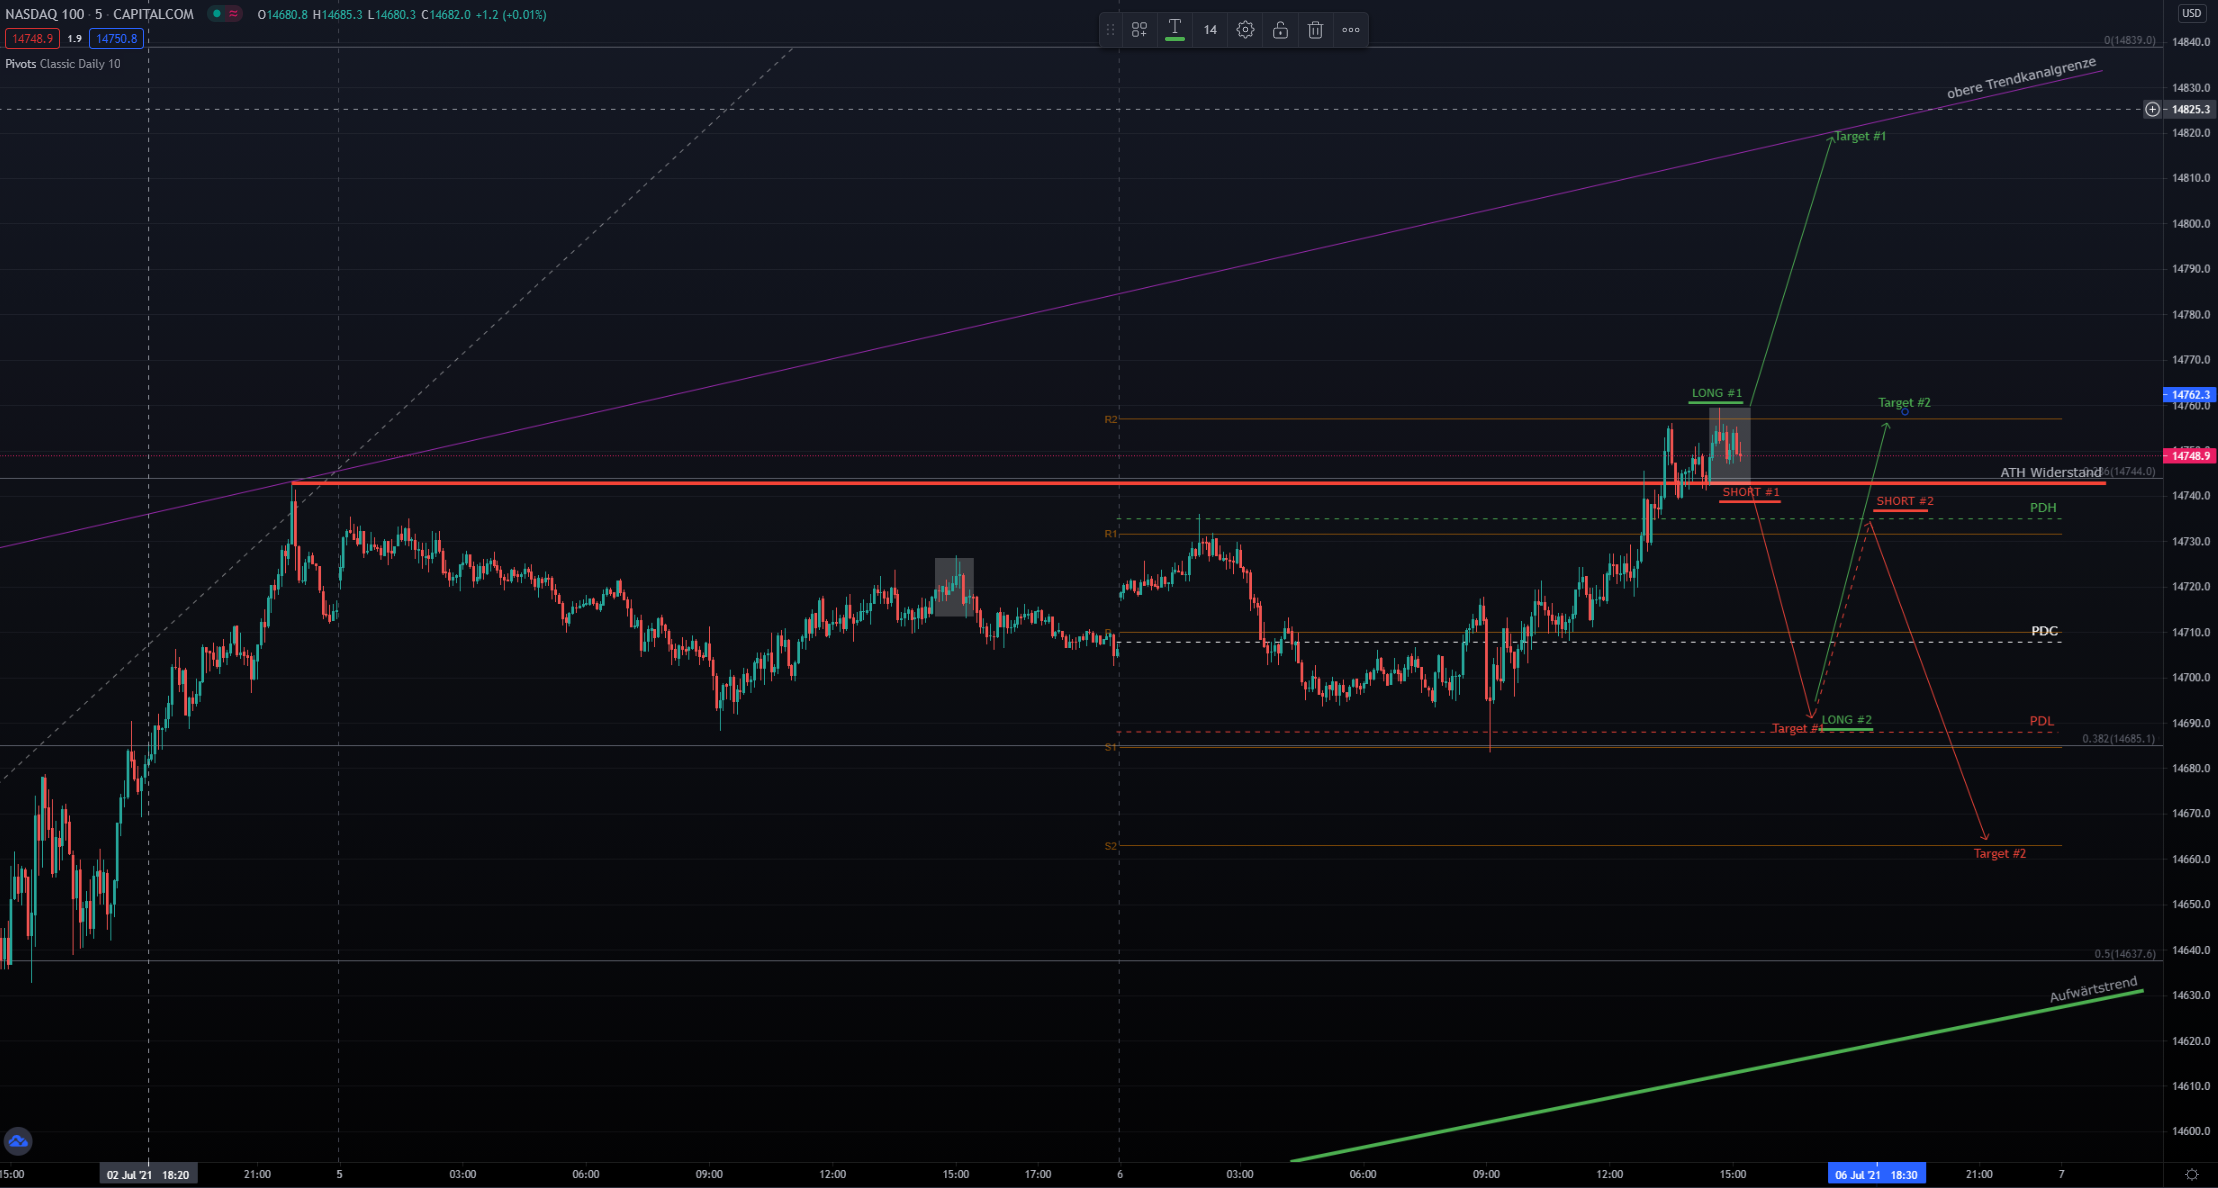The image size is (2218, 1188).
Task: Click the blue buy price 14750.8
Action: click(117, 39)
